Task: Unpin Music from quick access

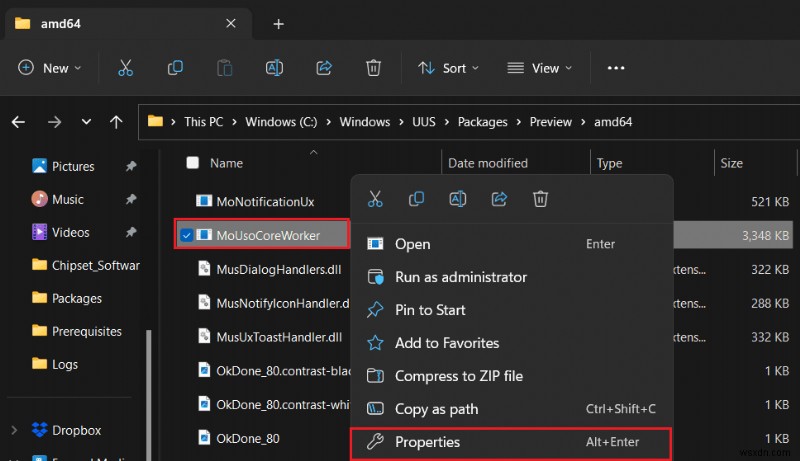Action: (x=131, y=199)
